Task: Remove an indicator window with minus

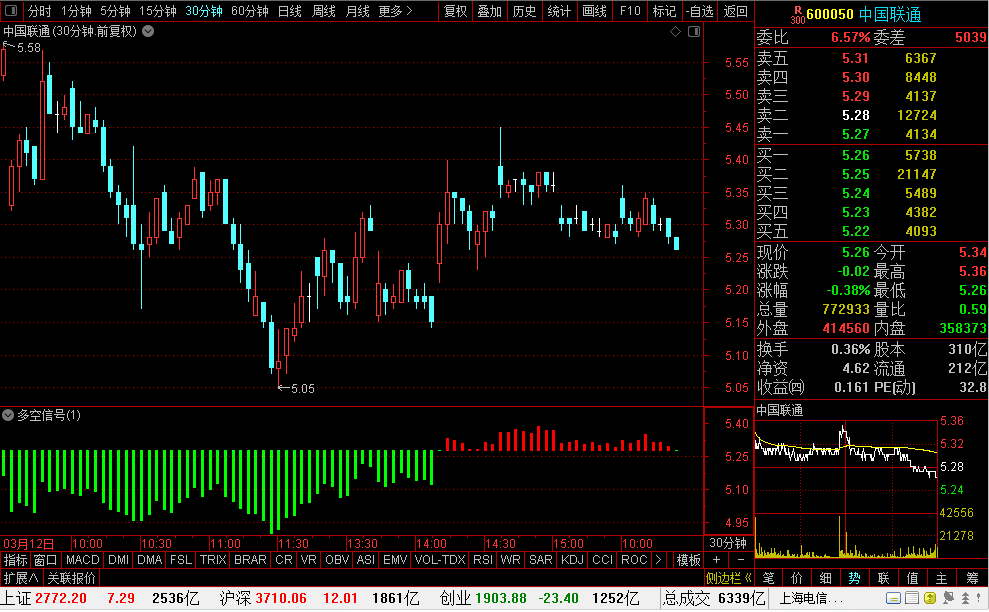Action: click(741, 560)
